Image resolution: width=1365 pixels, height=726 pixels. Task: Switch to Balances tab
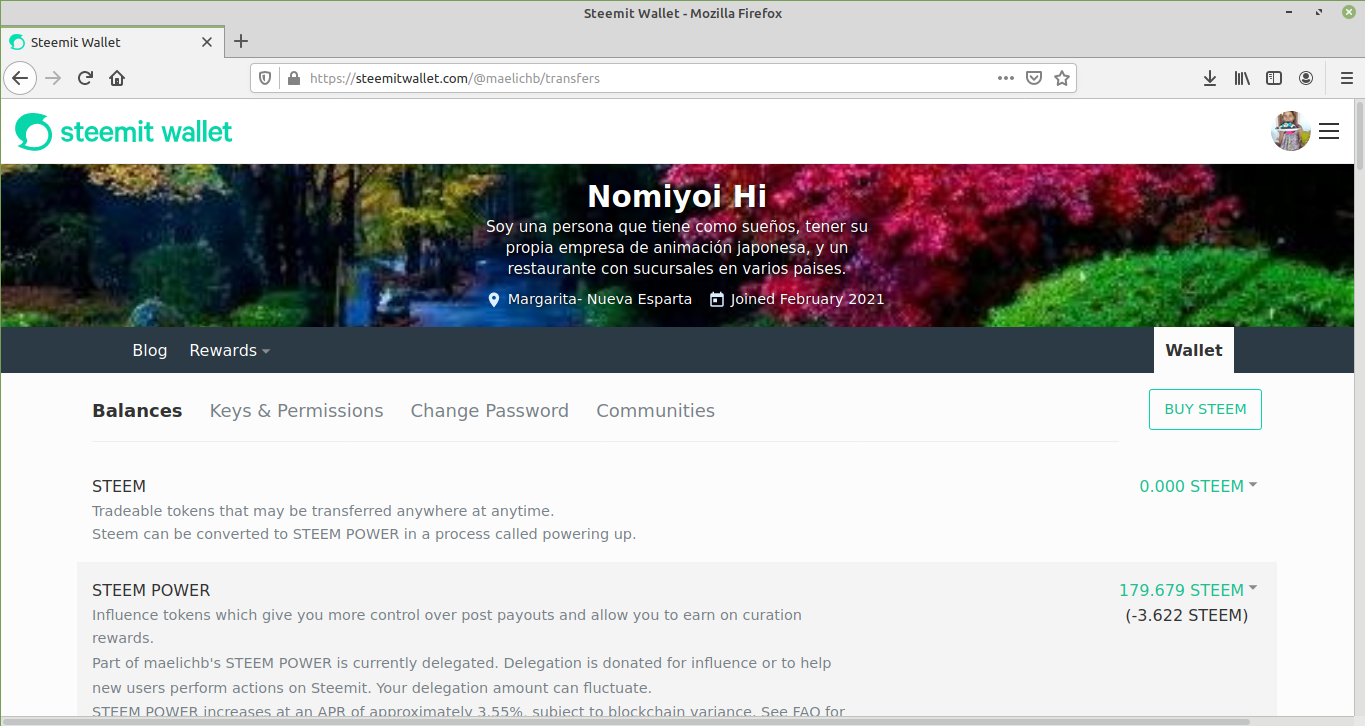[137, 410]
